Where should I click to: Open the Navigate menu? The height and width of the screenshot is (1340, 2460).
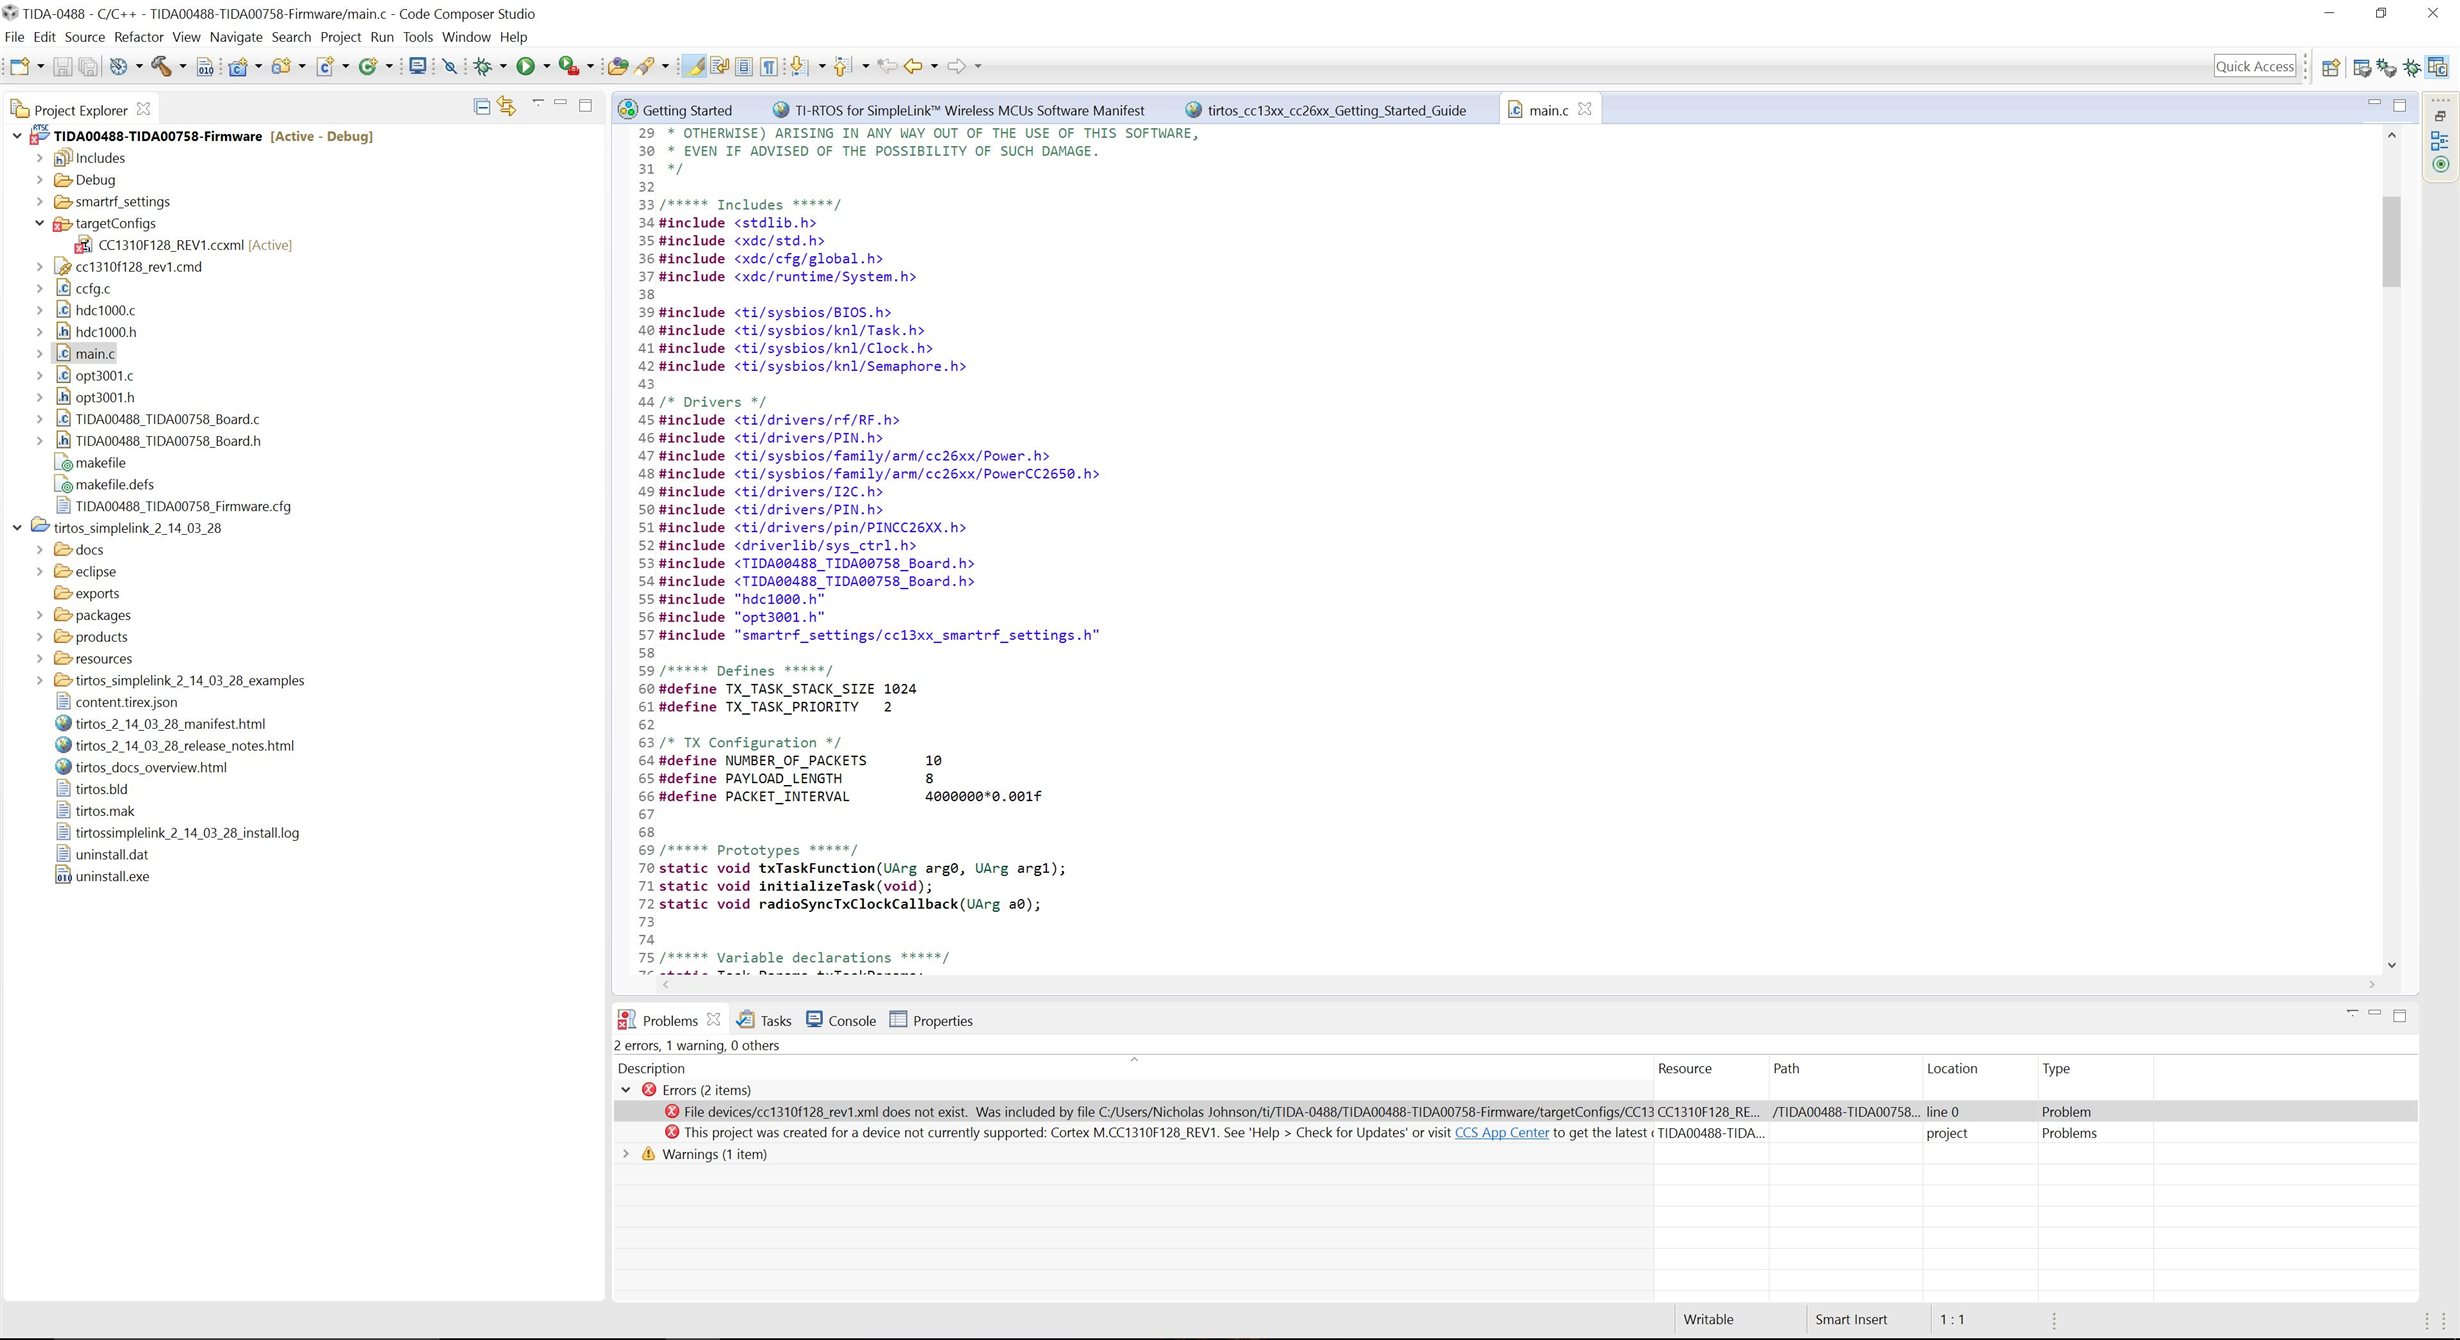236,37
